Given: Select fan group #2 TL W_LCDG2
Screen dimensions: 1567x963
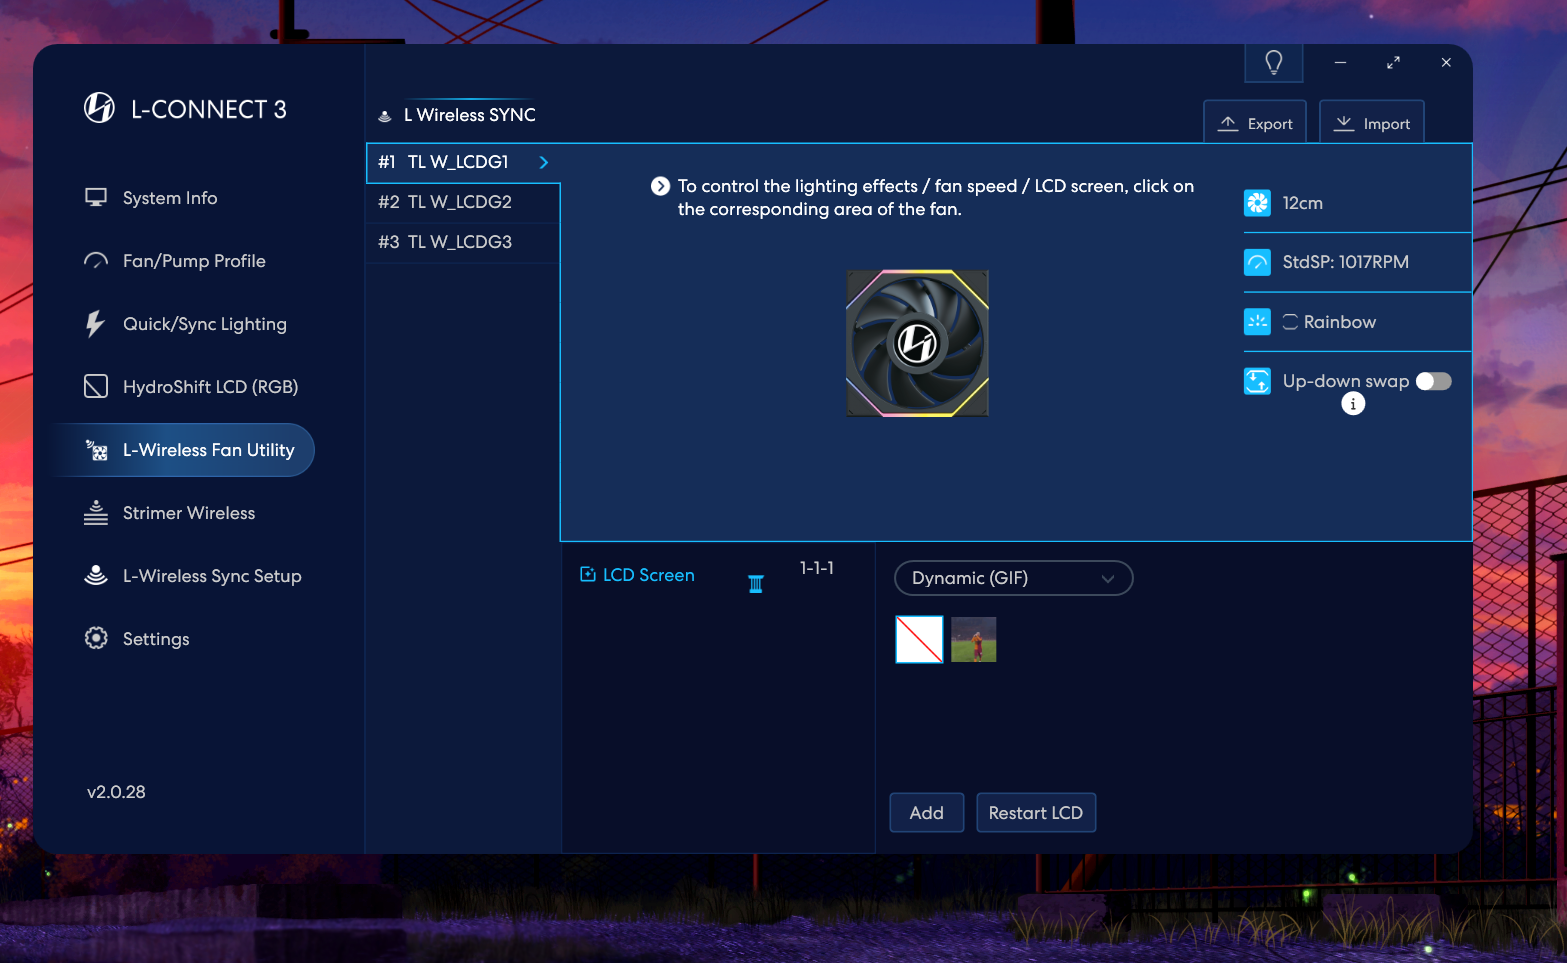Looking at the screenshot, I should [x=463, y=202].
